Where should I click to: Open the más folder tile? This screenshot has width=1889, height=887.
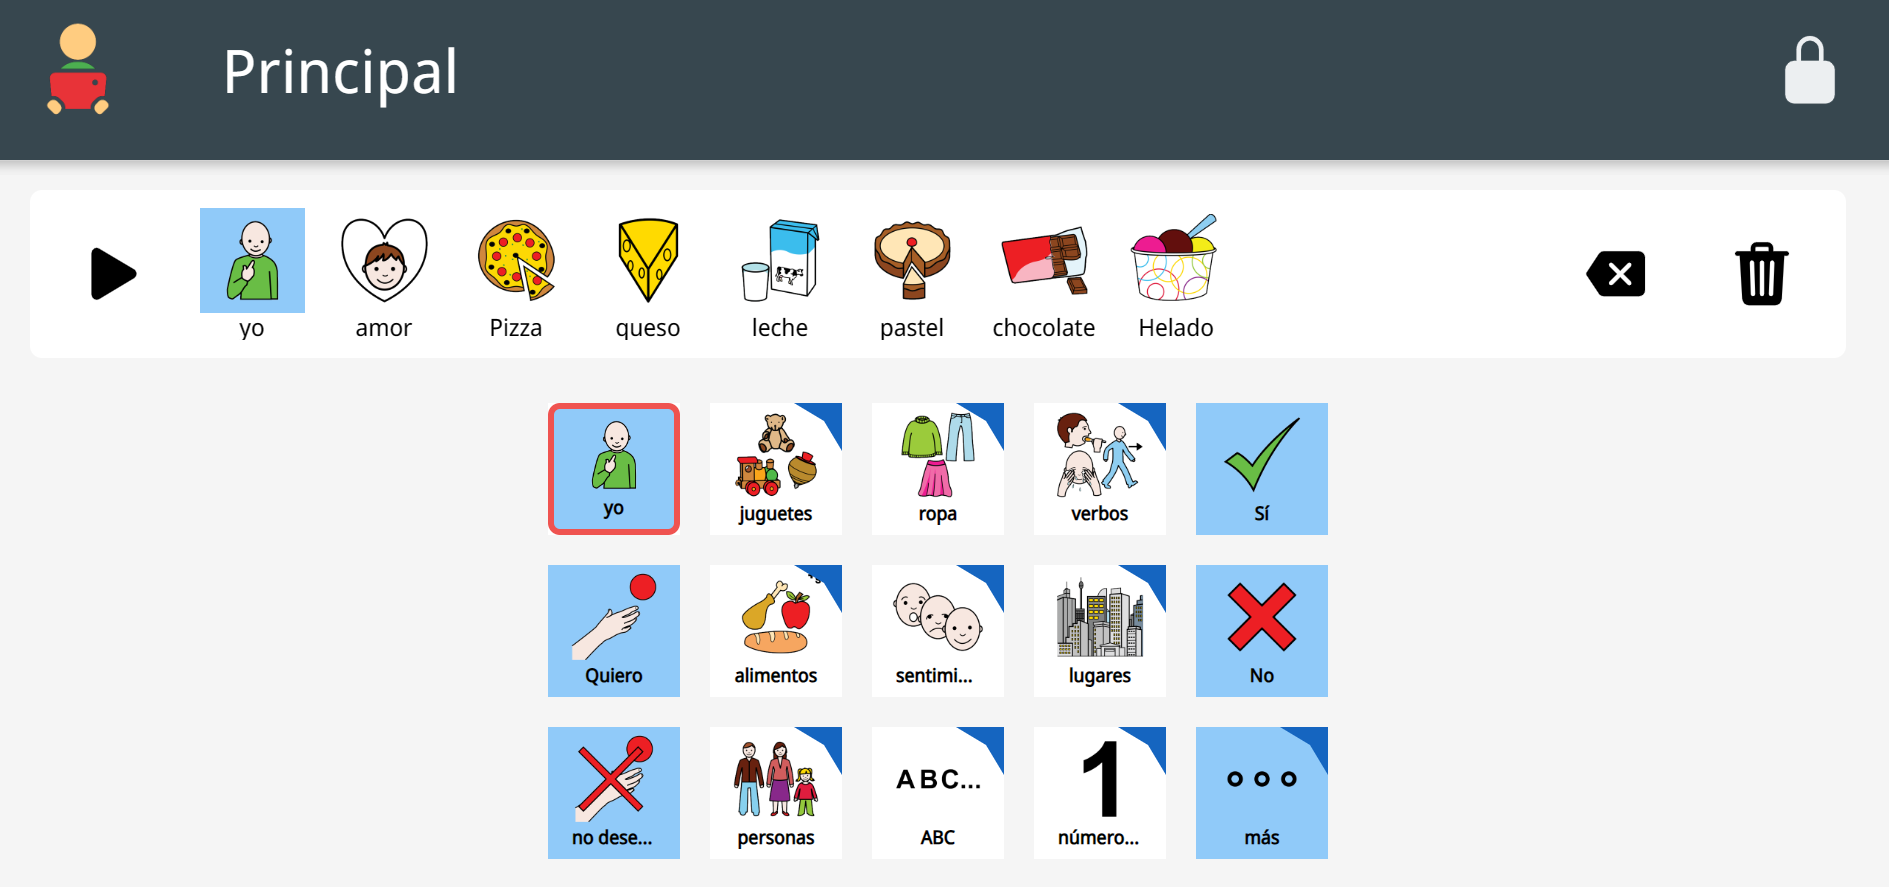[x=1262, y=793]
